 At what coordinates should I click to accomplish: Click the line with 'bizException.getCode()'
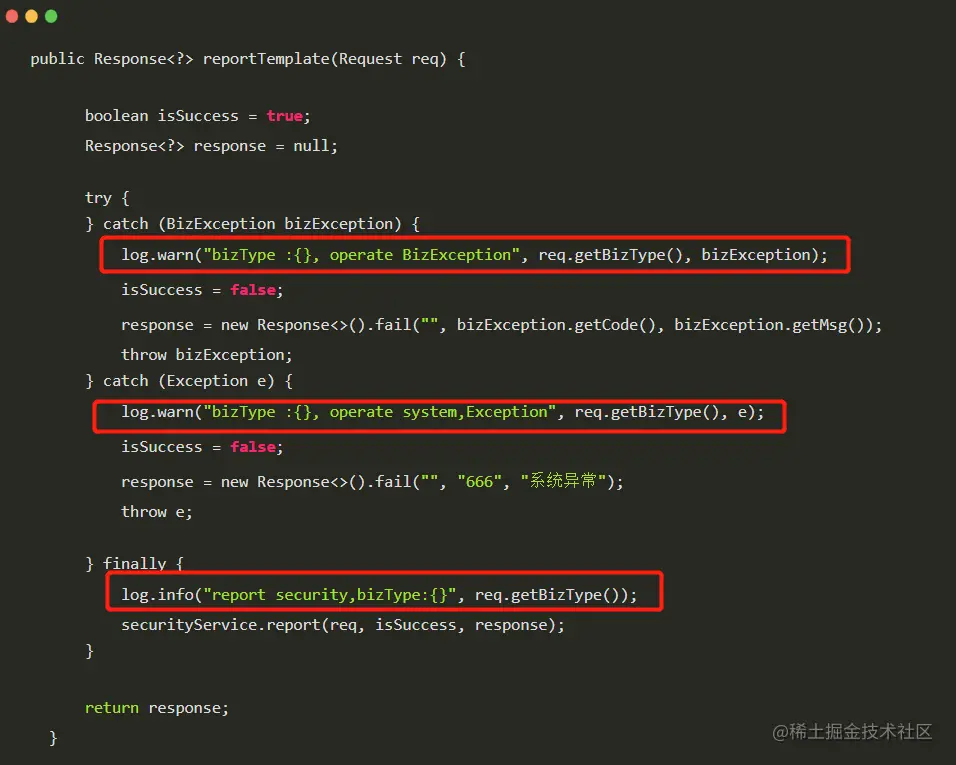[x=501, y=325]
